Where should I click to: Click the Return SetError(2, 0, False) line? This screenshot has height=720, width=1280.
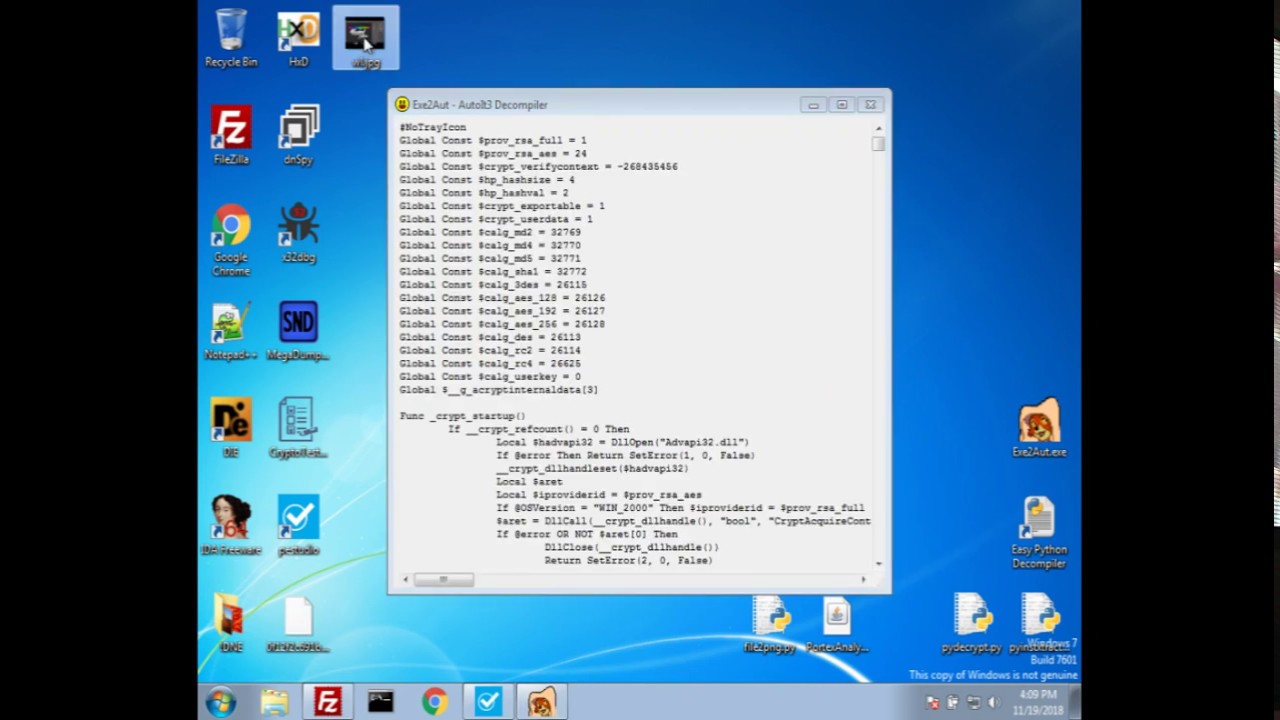628,560
